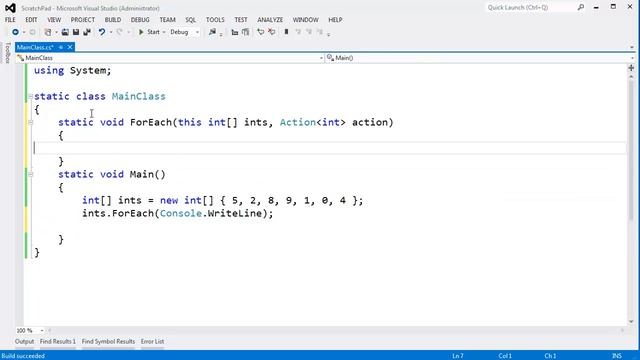Switch to the MainClass.cs document tab

tap(36, 47)
